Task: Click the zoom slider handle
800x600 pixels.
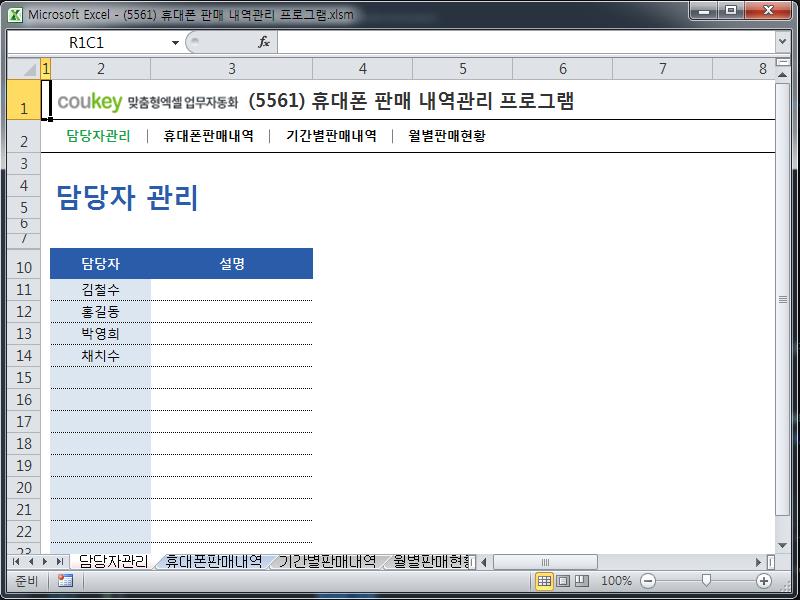Action: point(706,580)
